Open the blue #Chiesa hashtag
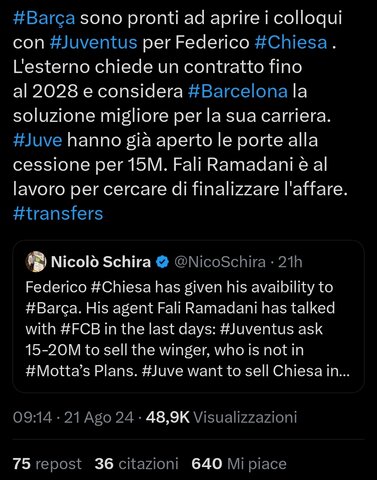 pyautogui.click(x=291, y=43)
